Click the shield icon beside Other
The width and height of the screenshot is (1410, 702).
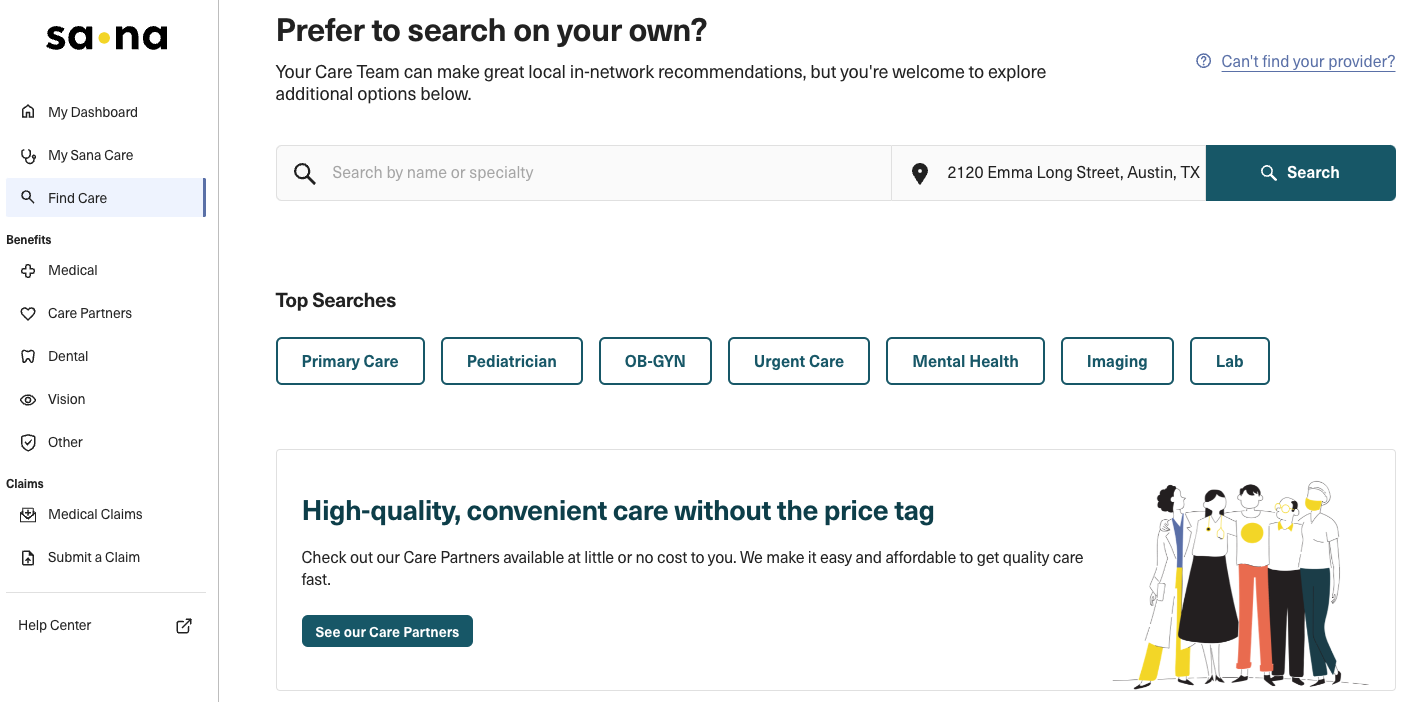click(x=28, y=442)
